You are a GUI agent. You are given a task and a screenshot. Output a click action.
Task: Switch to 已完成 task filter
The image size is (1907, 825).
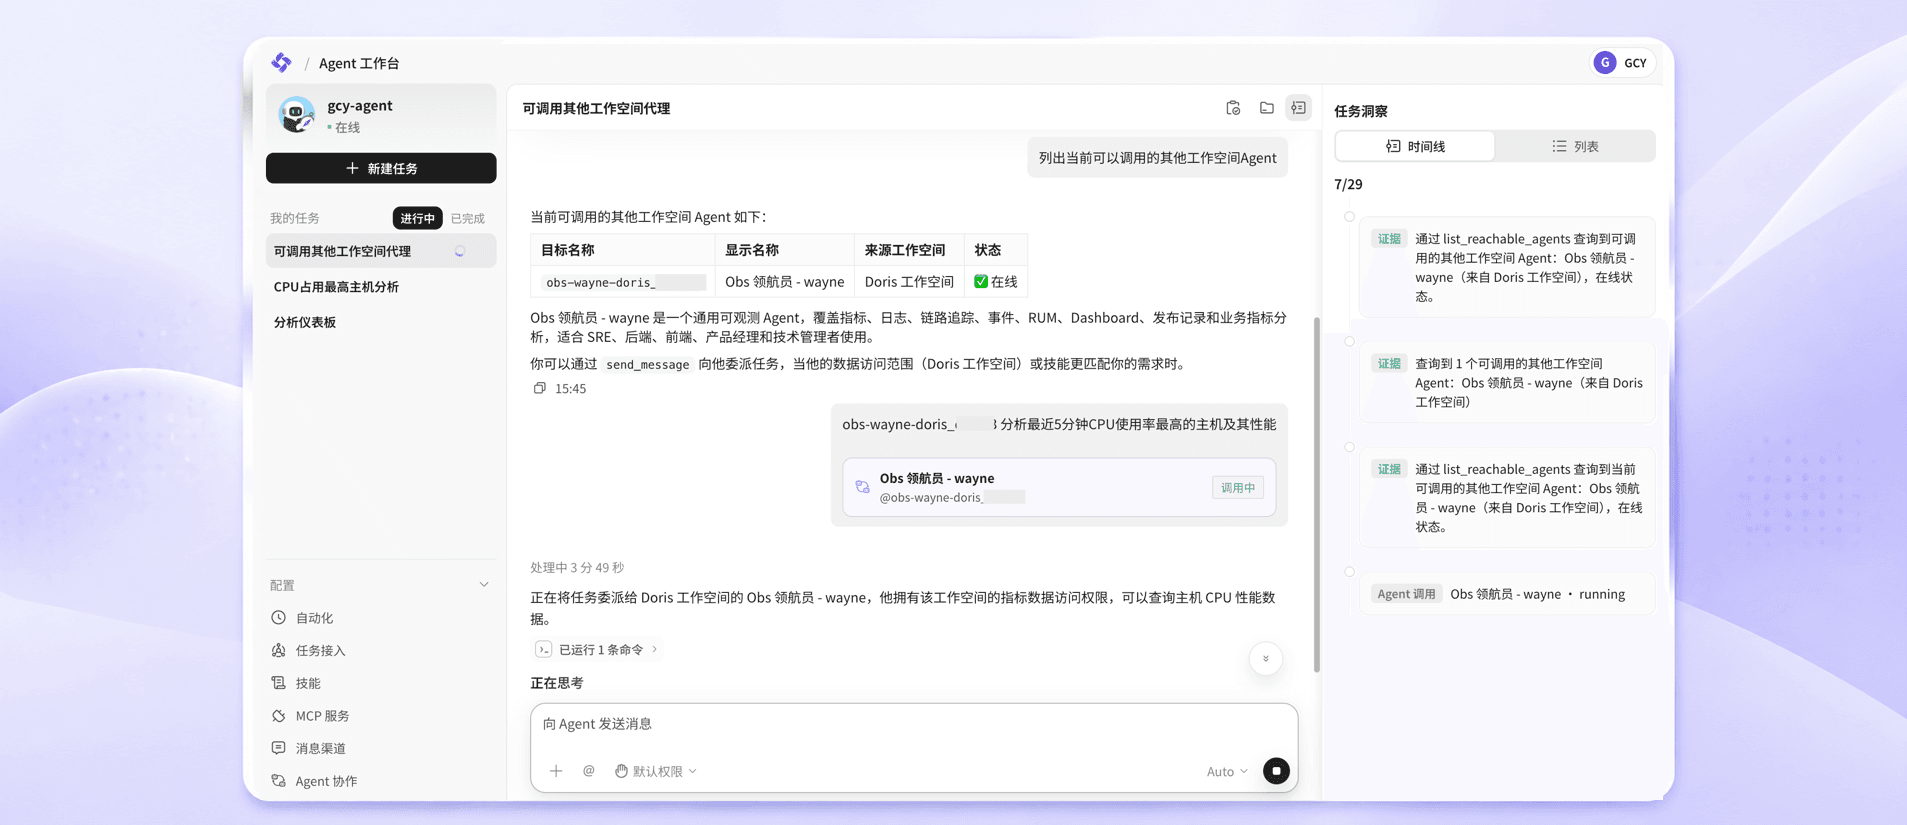pyautogui.click(x=467, y=218)
